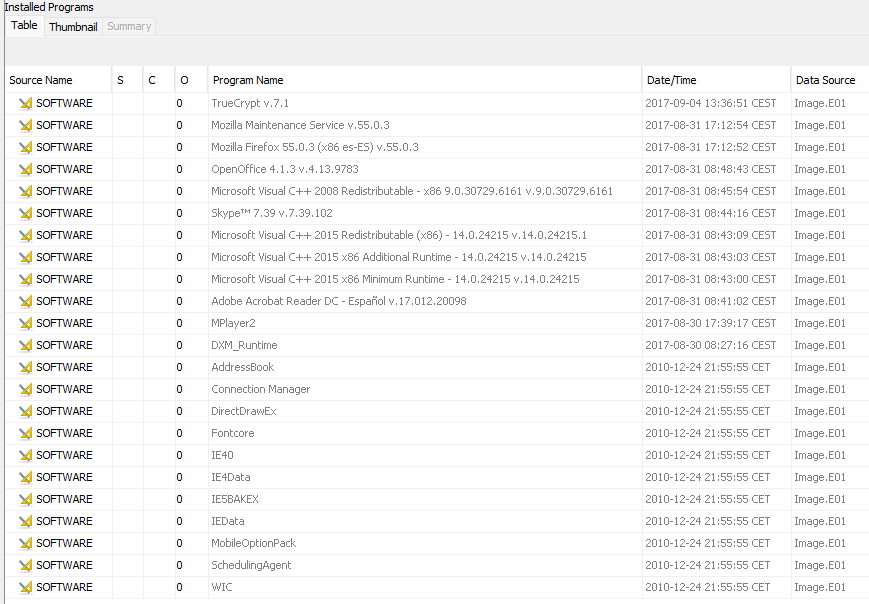Click the SOFTWARE icon in the Connection Manager row
Image resolution: width=869 pixels, height=604 pixels.
[x=25, y=389]
